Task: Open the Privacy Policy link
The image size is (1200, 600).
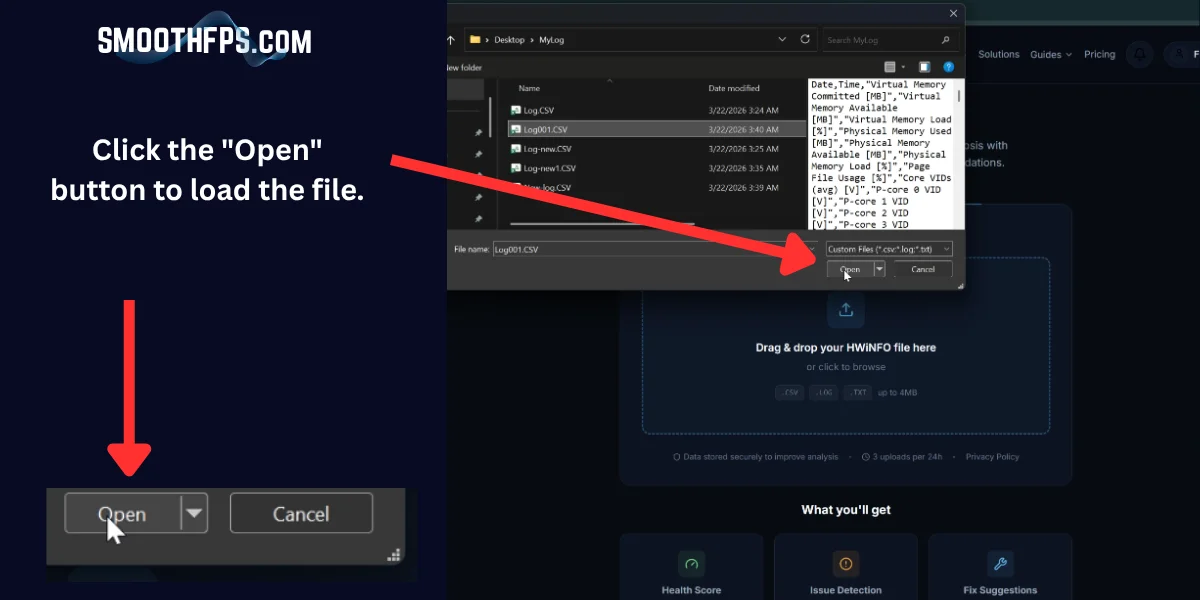Action: coord(991,456)
